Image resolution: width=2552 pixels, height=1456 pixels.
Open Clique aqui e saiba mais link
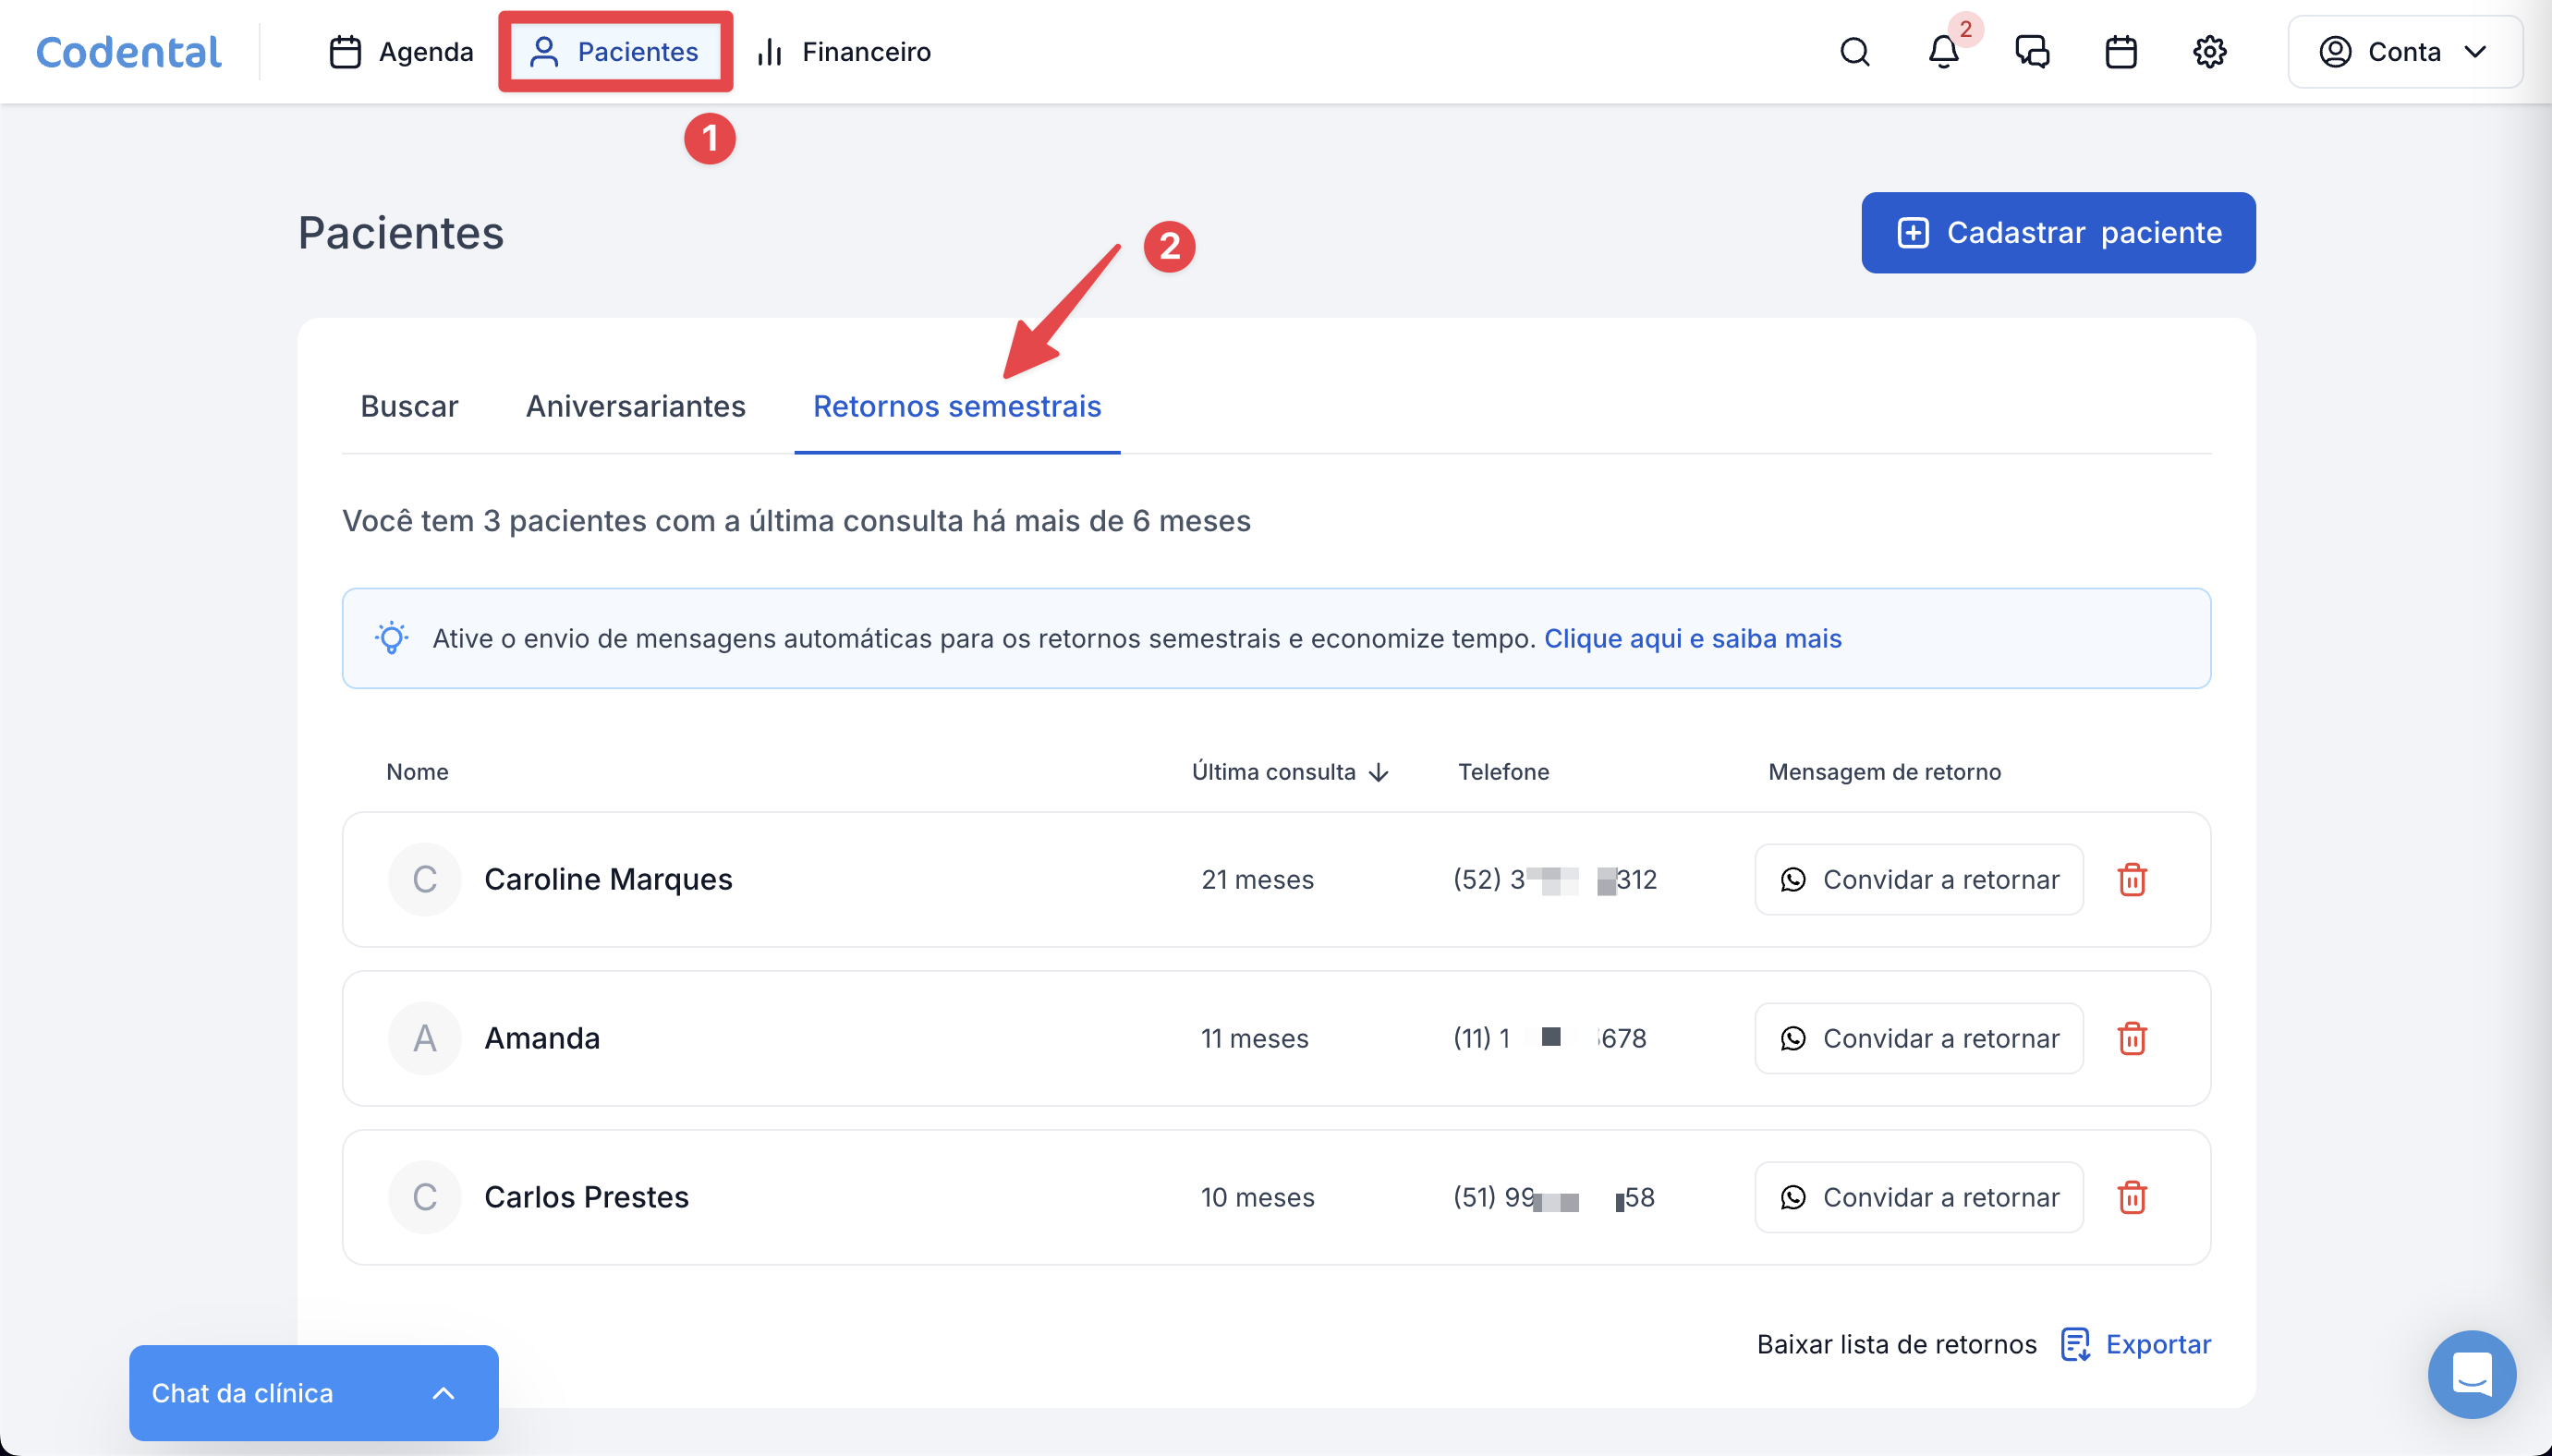[x=1692, y=639]
